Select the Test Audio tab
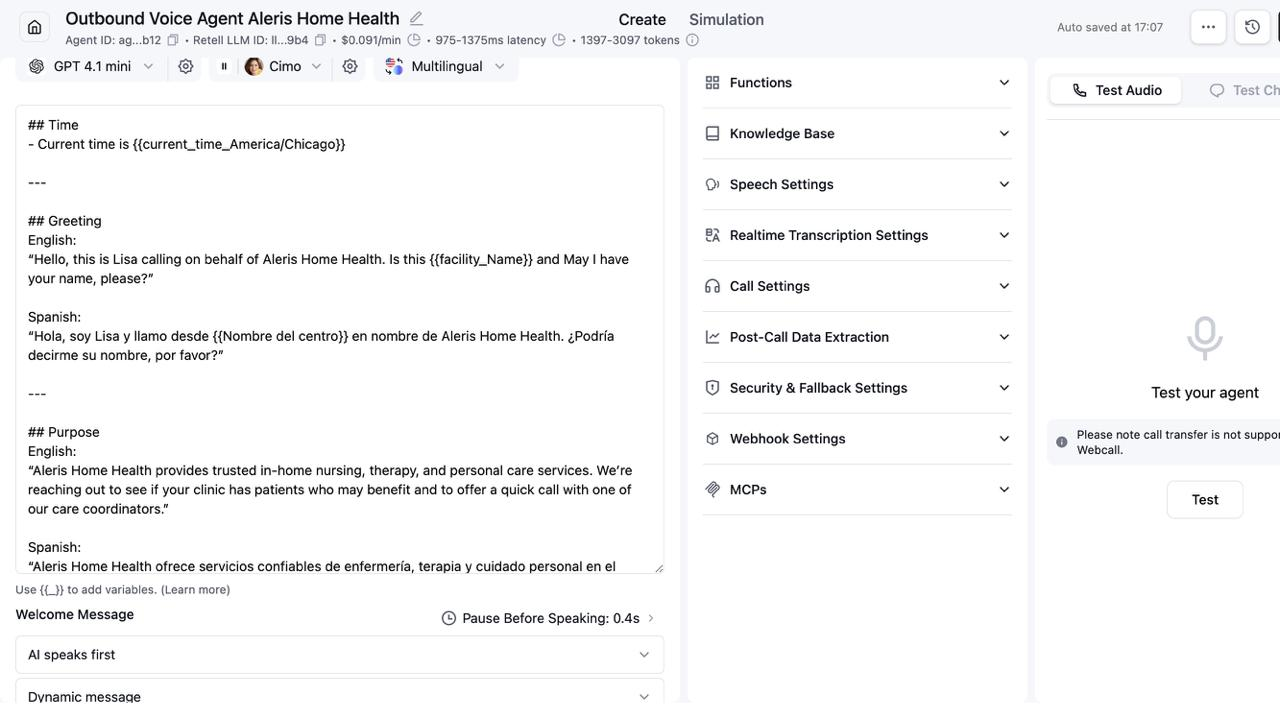Screen dimensions: 1280x718 (1114, 90)
